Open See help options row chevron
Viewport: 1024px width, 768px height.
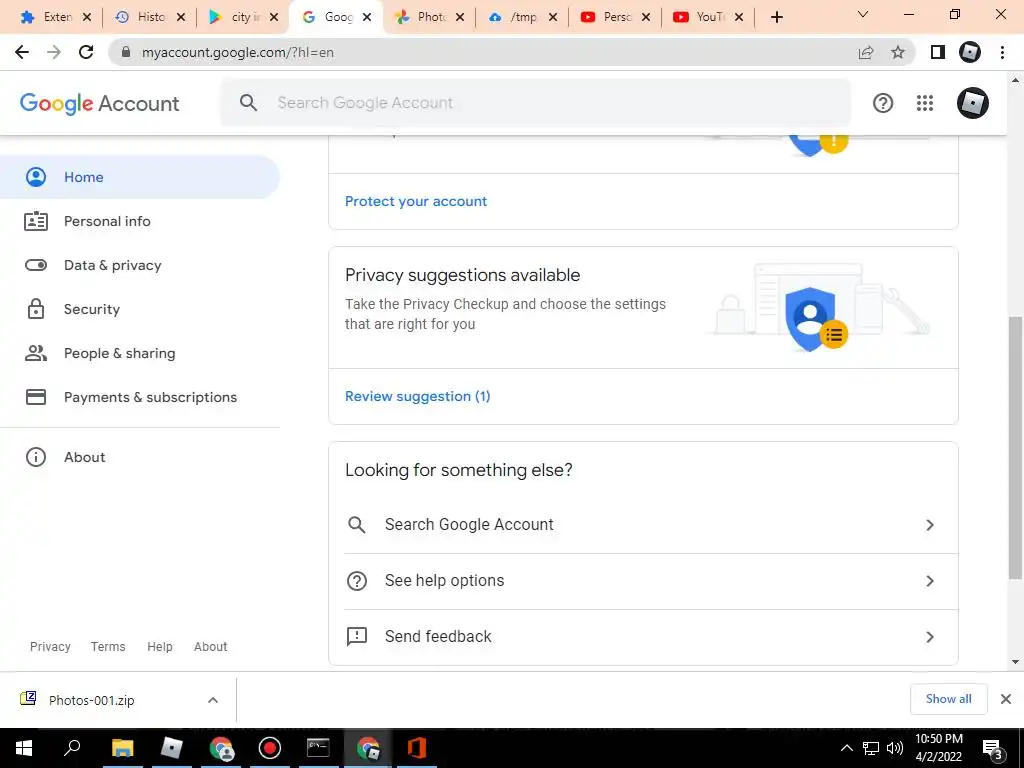930,581
